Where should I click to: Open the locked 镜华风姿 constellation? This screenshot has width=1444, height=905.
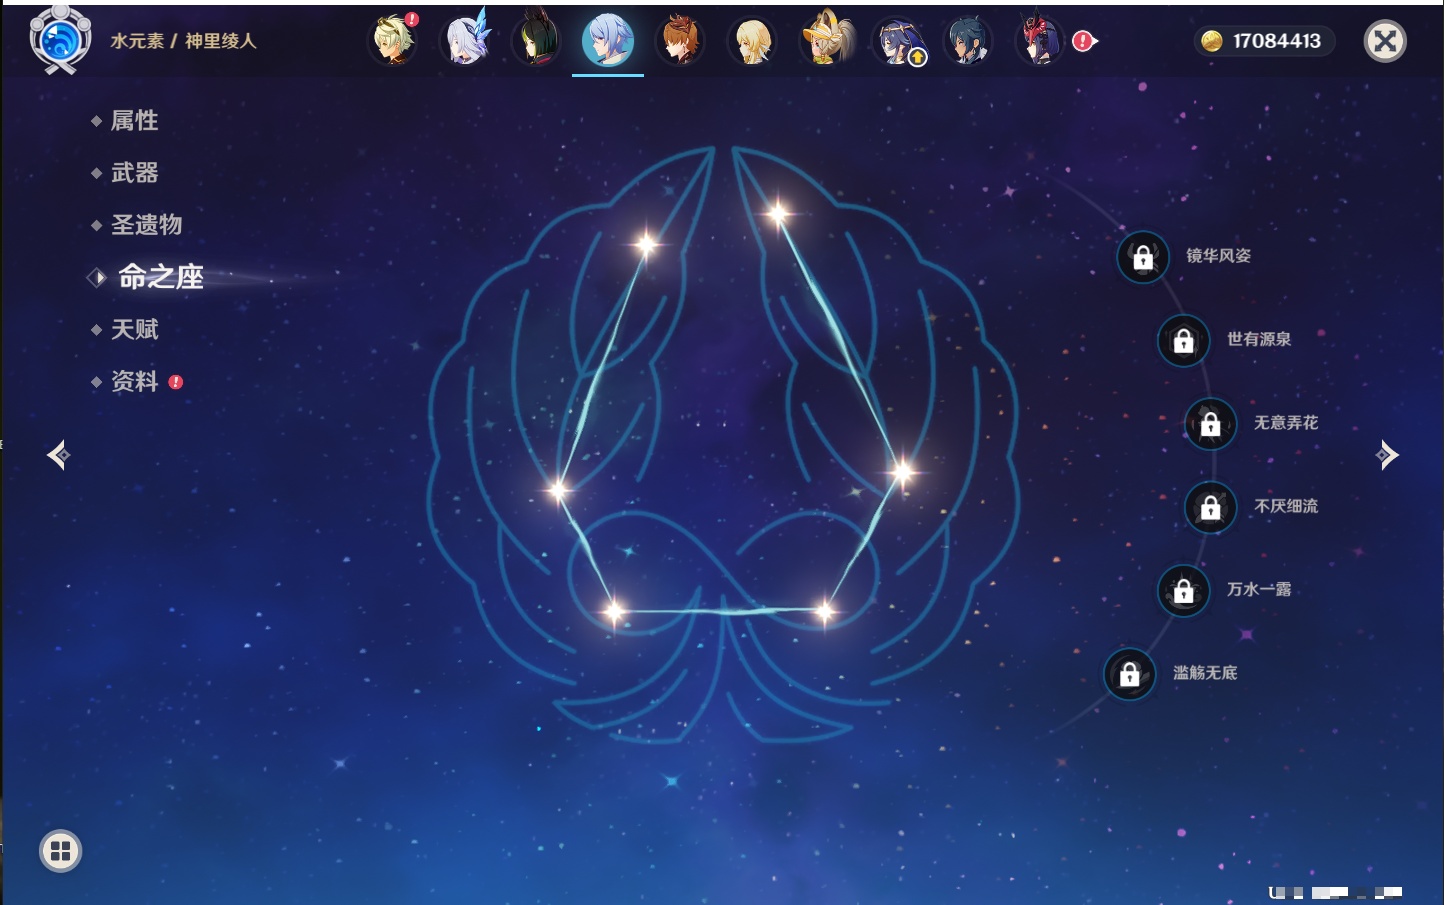[x=1143, y=257]
